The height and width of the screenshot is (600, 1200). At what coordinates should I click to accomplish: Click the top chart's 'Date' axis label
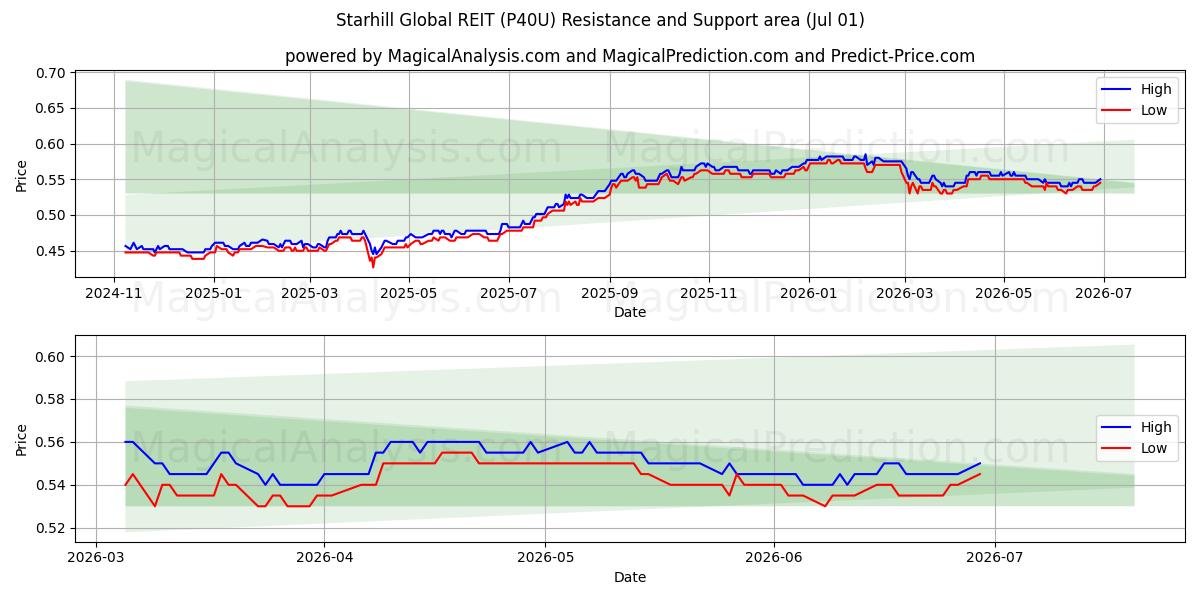629,313
